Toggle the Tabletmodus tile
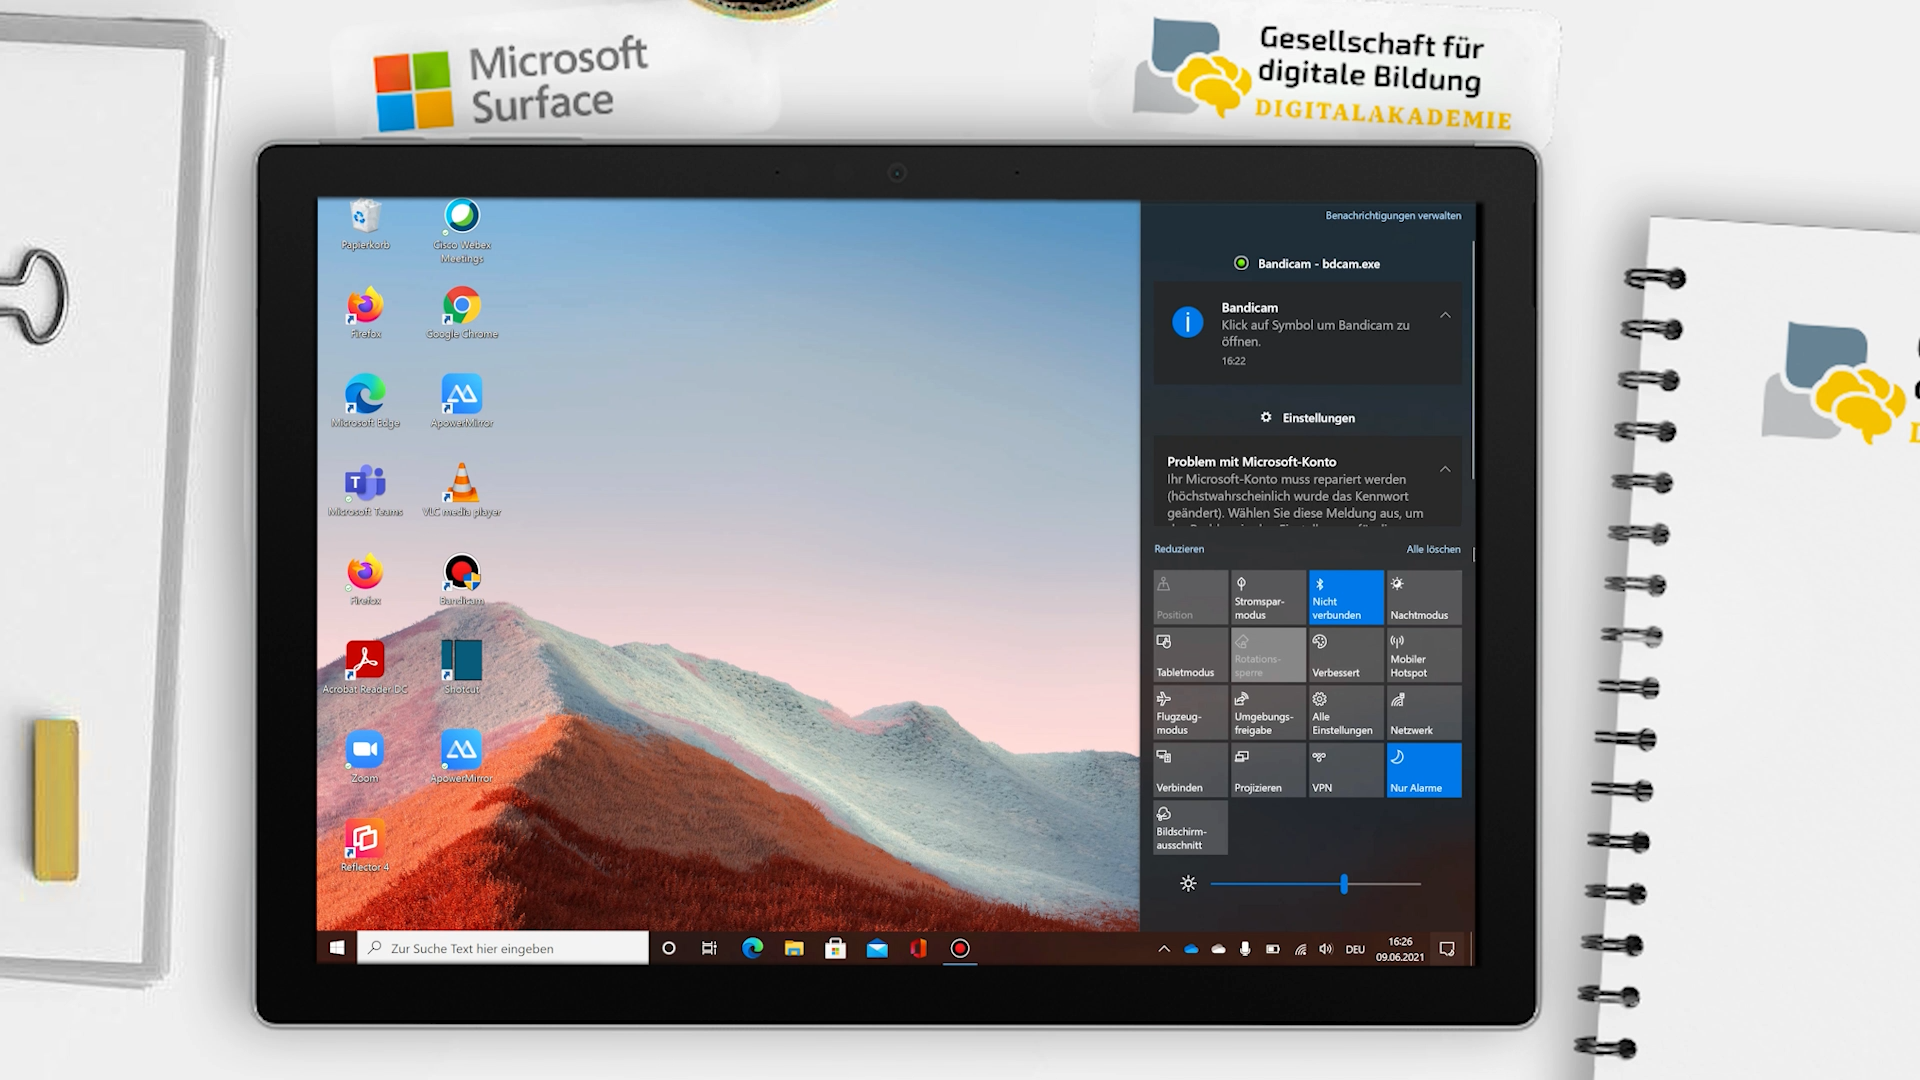The width and height of the screenshot is (1920, 1080). point(1190,655)
